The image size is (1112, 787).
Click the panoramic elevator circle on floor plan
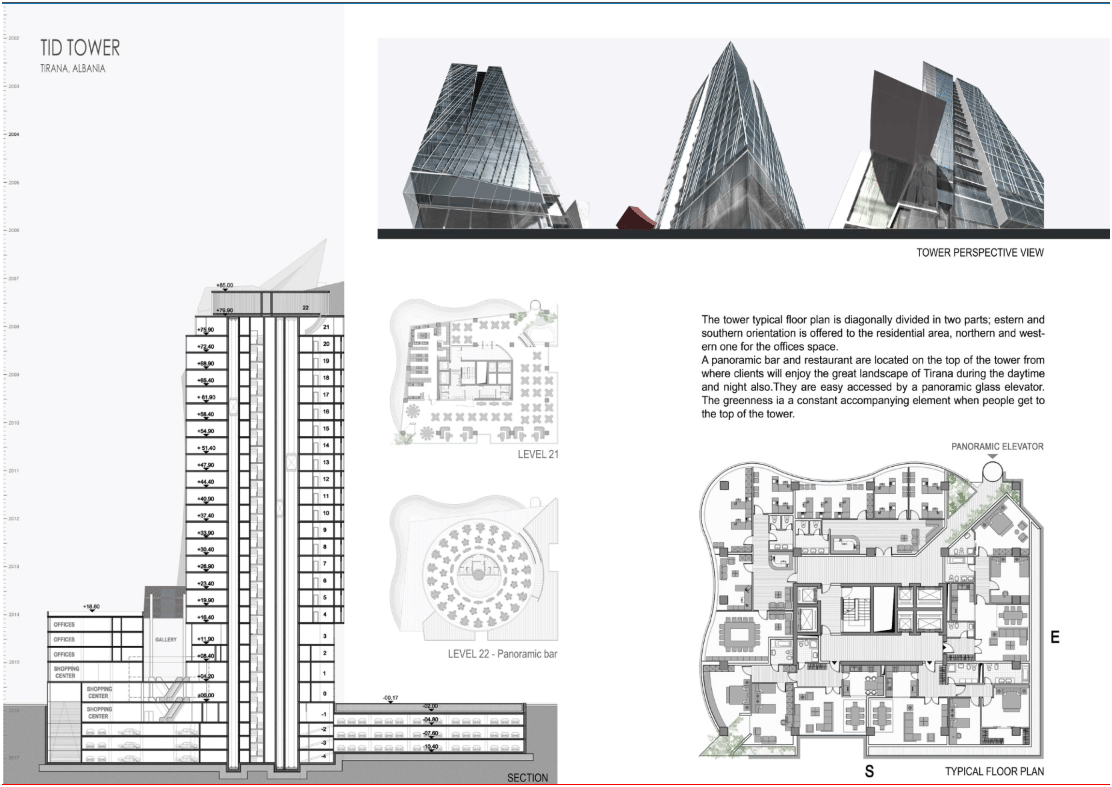click(991, 469)
